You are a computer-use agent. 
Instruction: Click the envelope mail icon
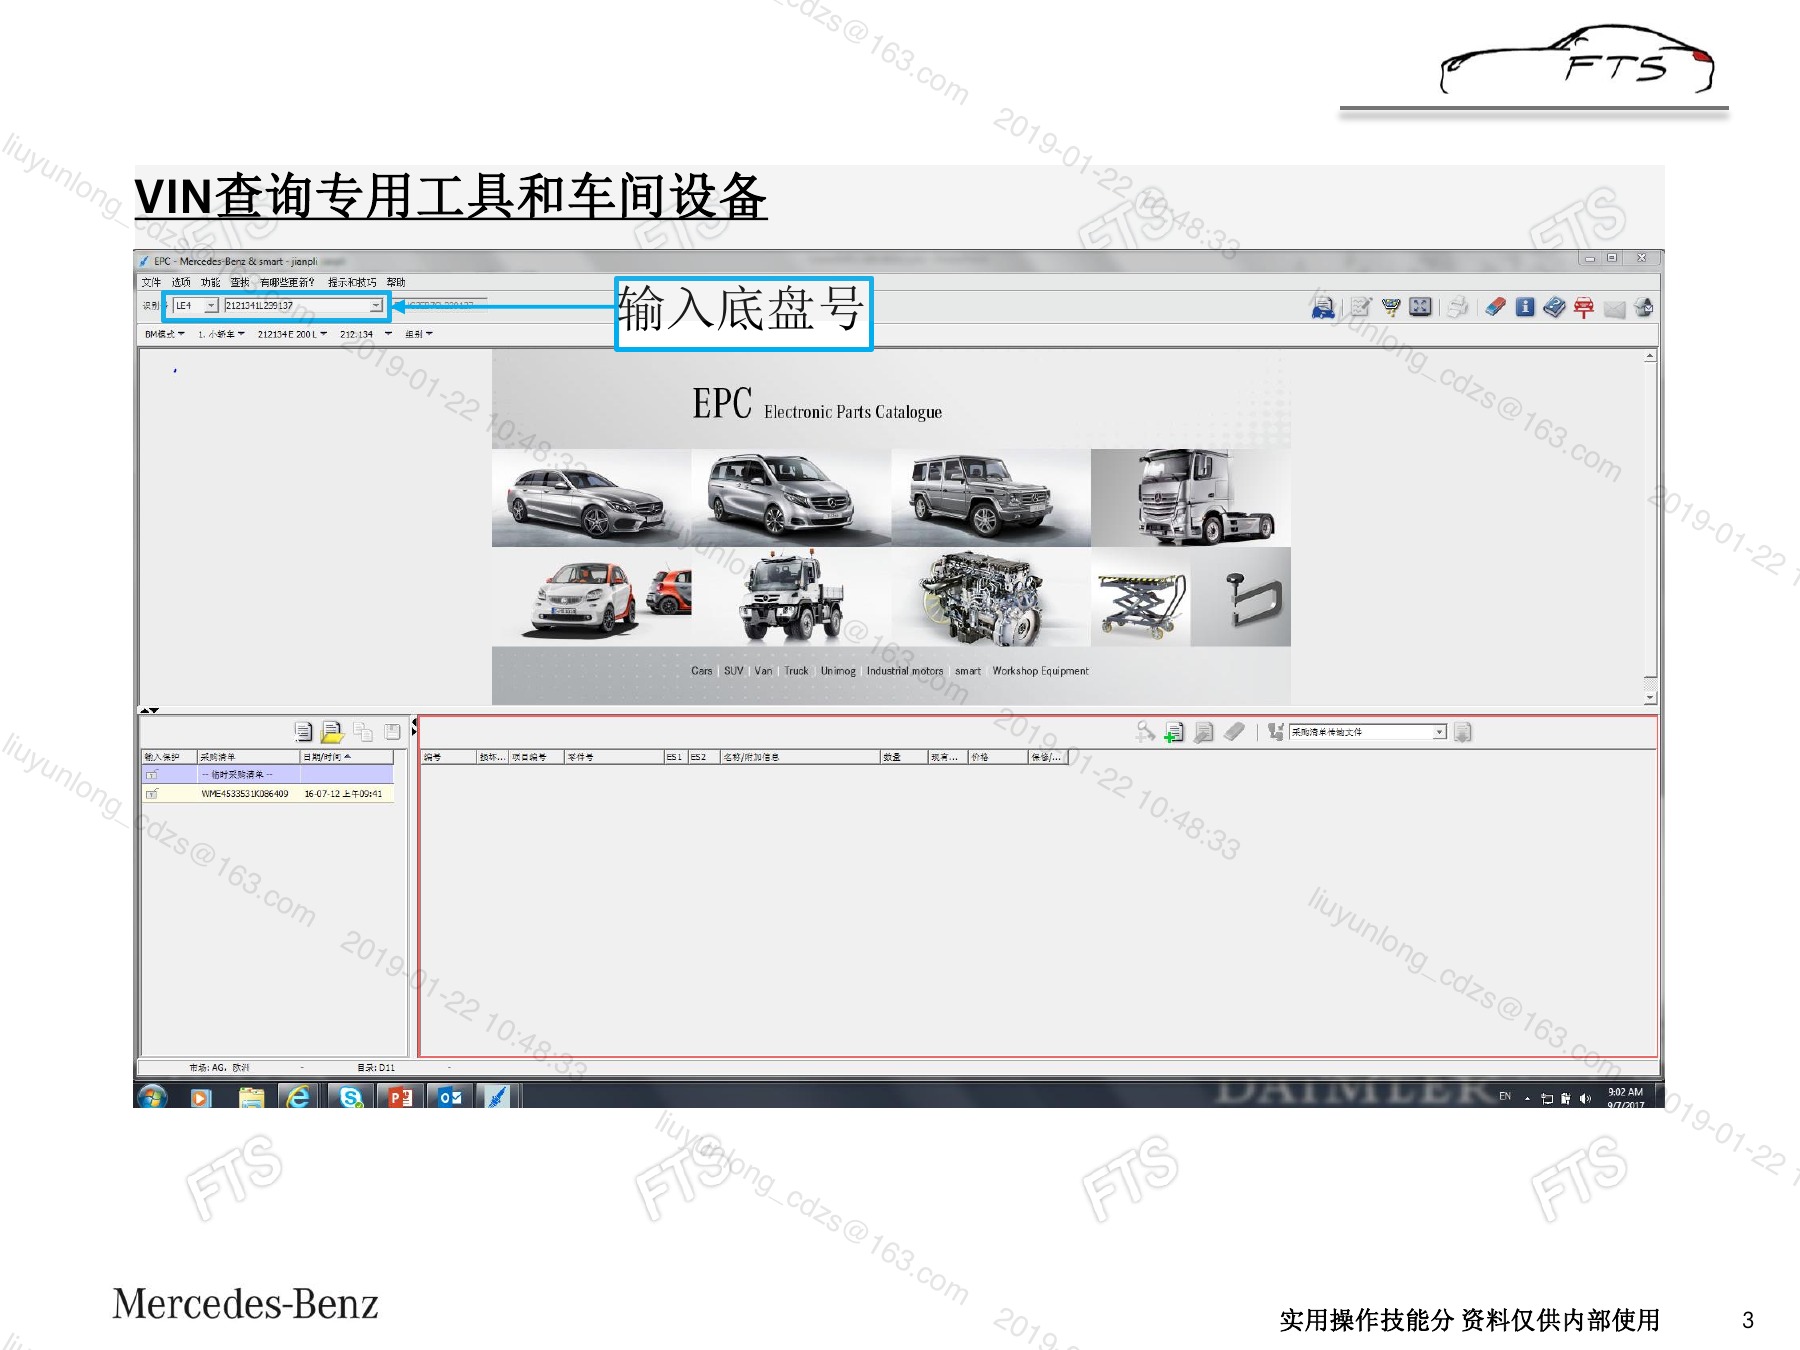(x=1614, y=309)
